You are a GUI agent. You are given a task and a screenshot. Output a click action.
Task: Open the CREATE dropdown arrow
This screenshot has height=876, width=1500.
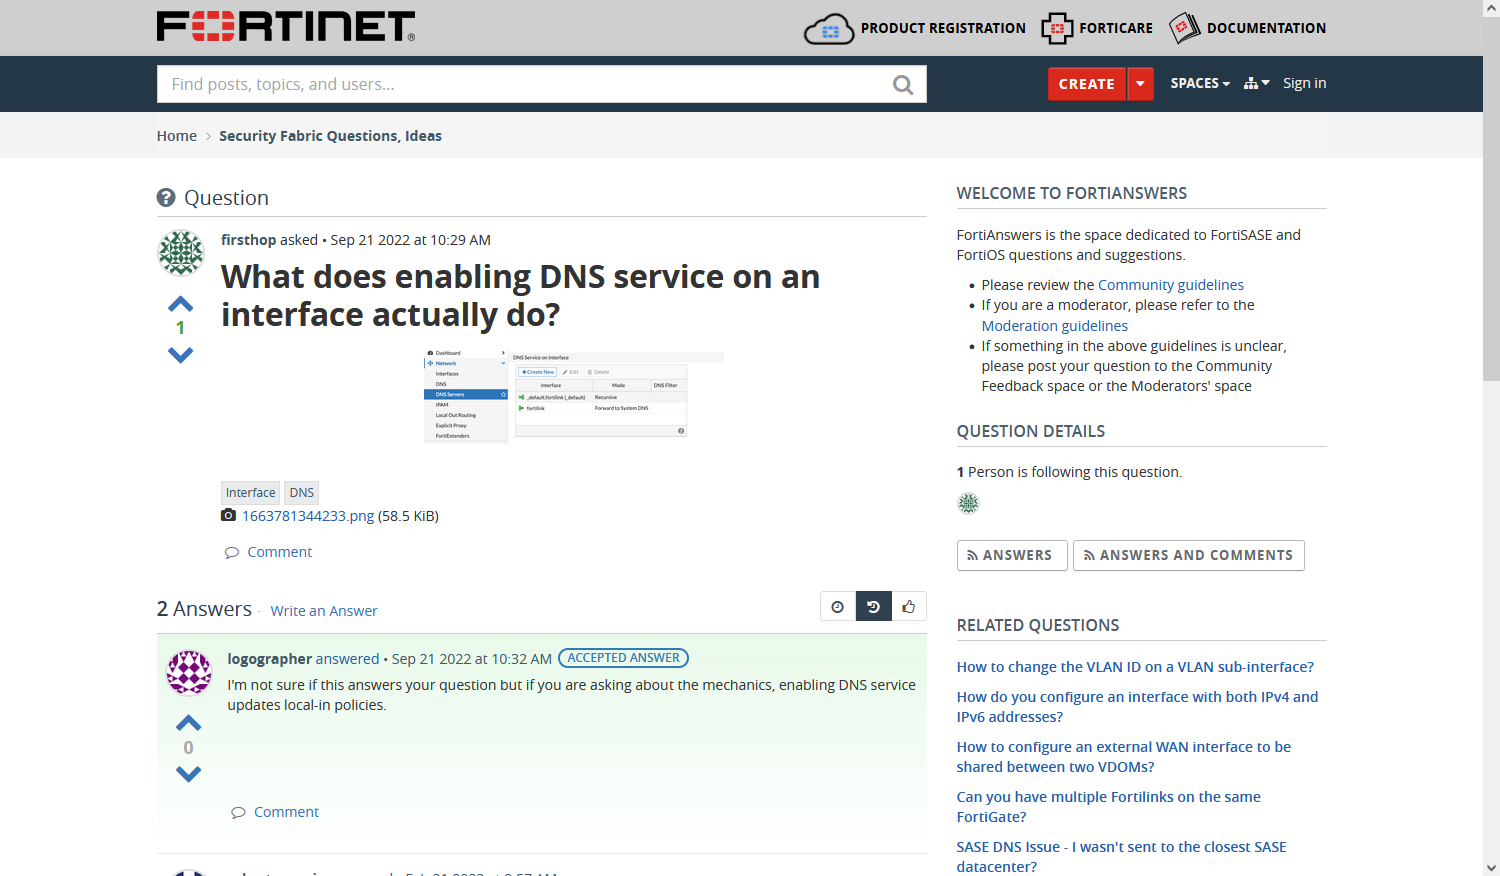[x=1140, y=84]
